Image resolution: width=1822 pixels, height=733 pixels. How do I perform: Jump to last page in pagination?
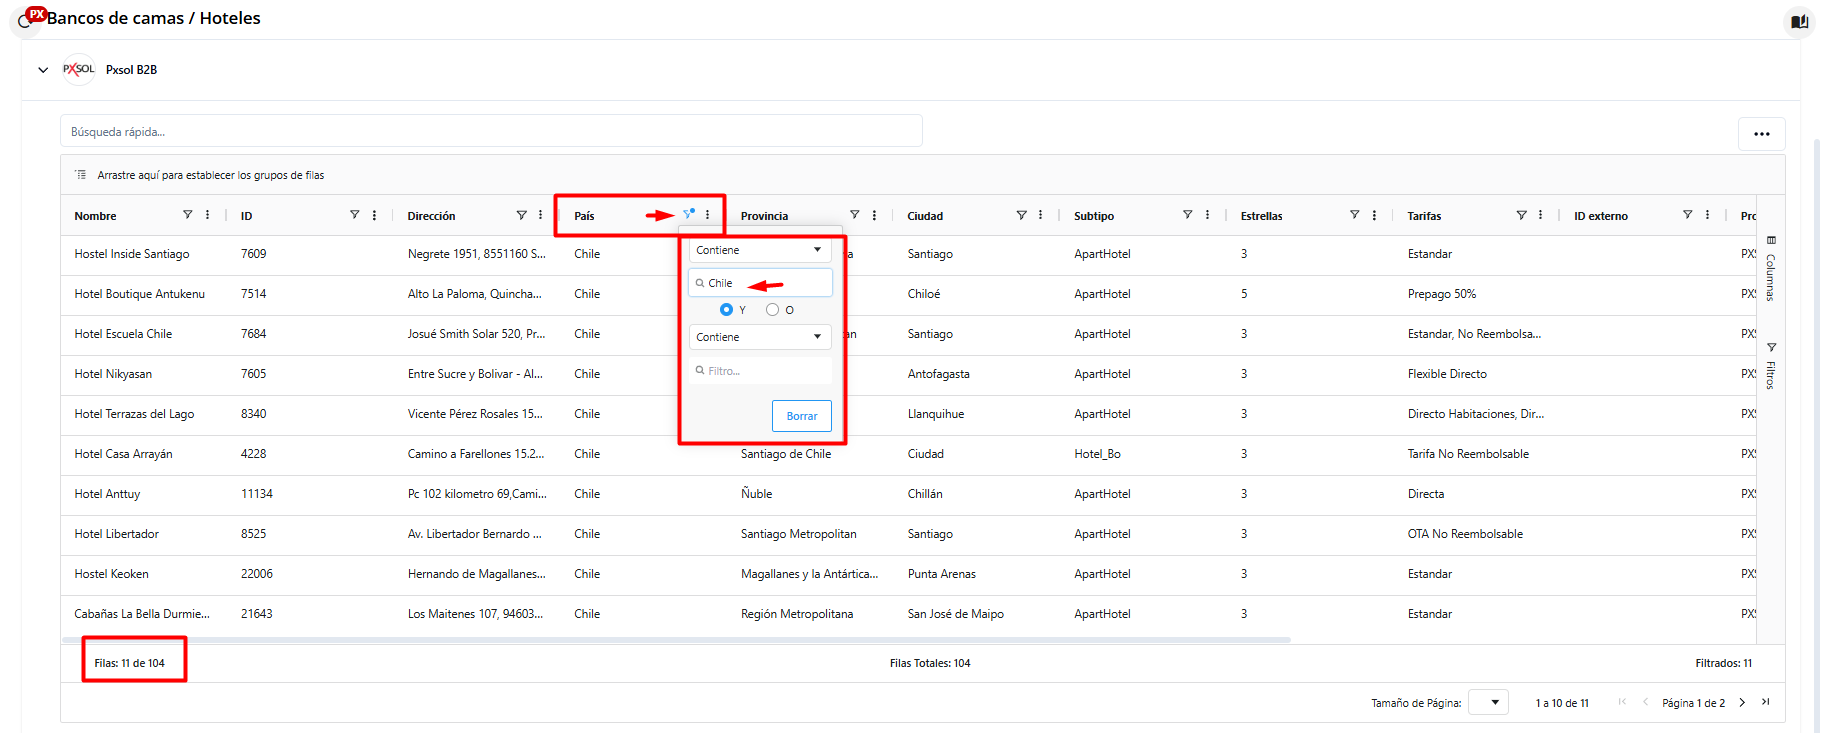[1766, 703]
